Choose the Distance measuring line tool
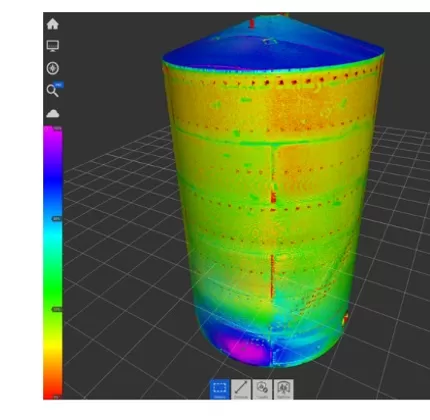The image size is (430, 420). [241, 389]
